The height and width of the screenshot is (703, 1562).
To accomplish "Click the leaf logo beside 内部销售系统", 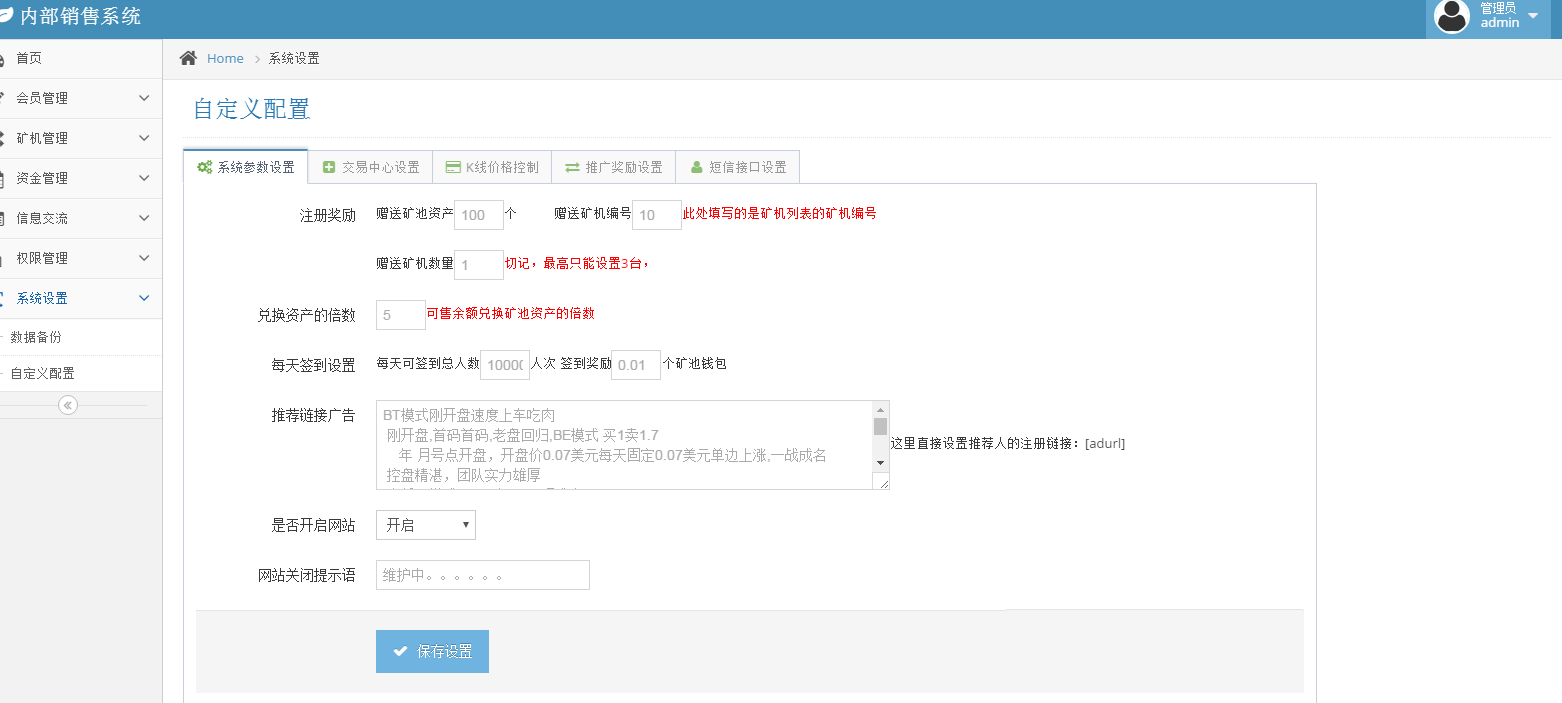I will (x=6, y=17).
